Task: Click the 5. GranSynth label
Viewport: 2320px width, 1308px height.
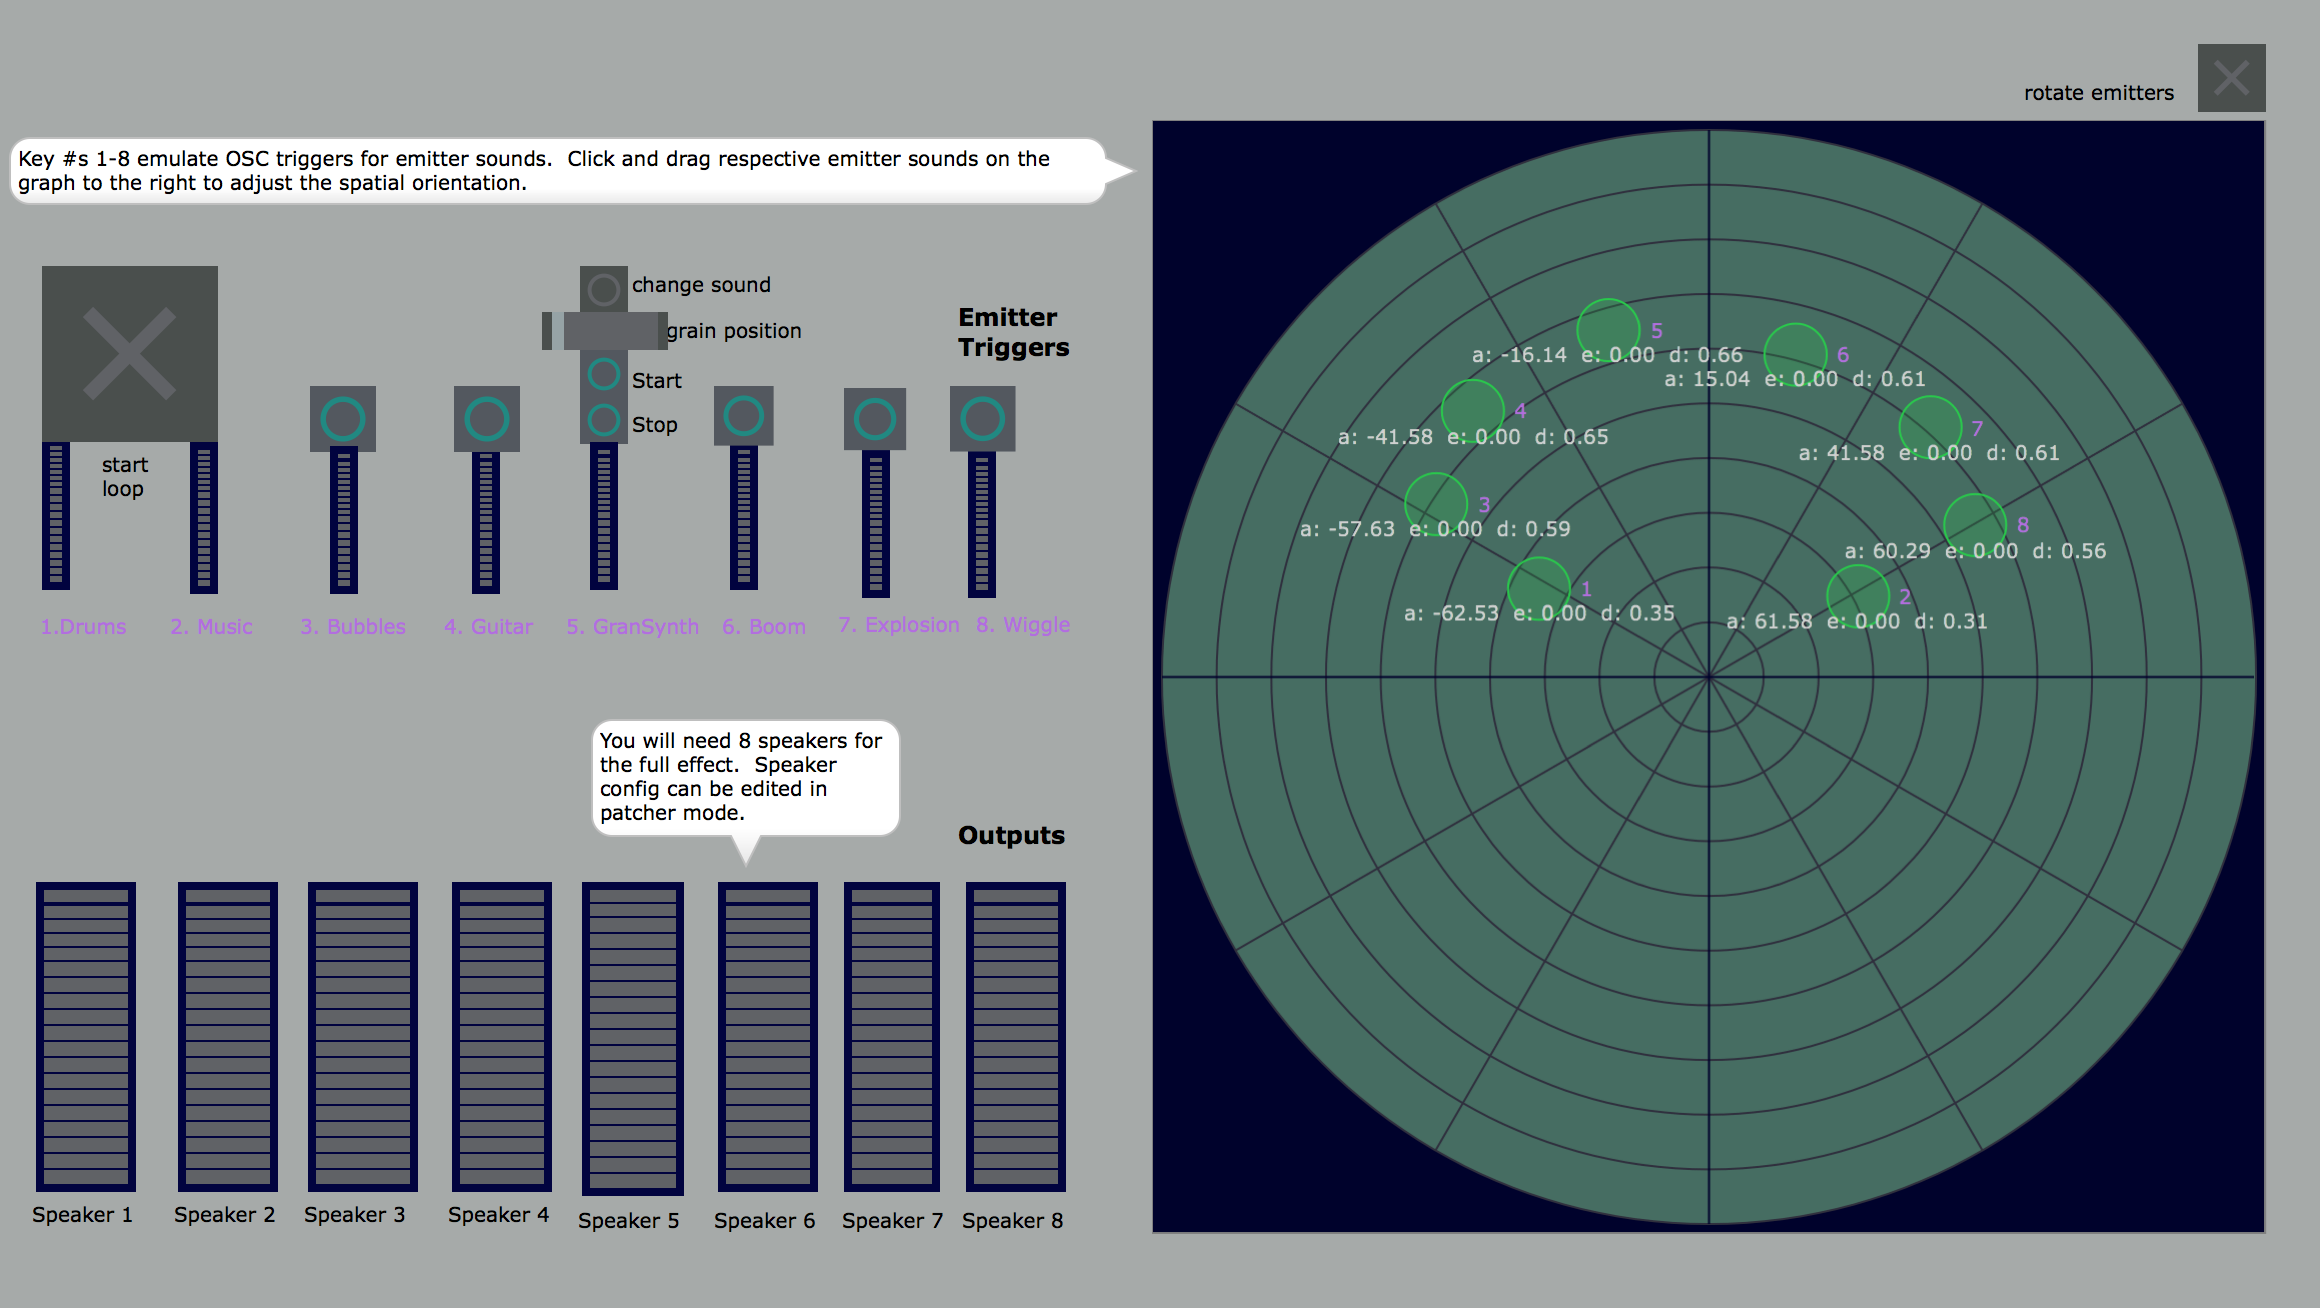Action: pos(632,627)
